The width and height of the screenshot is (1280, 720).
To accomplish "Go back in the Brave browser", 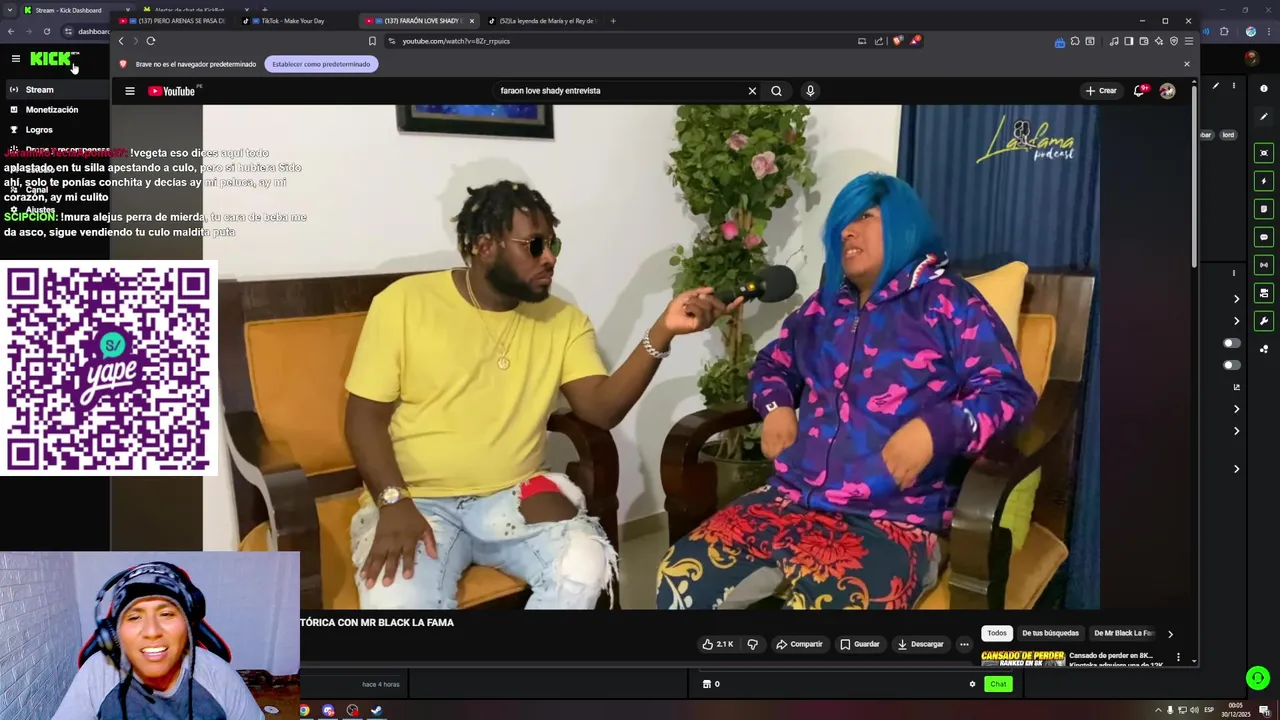I will click(121, 41).
